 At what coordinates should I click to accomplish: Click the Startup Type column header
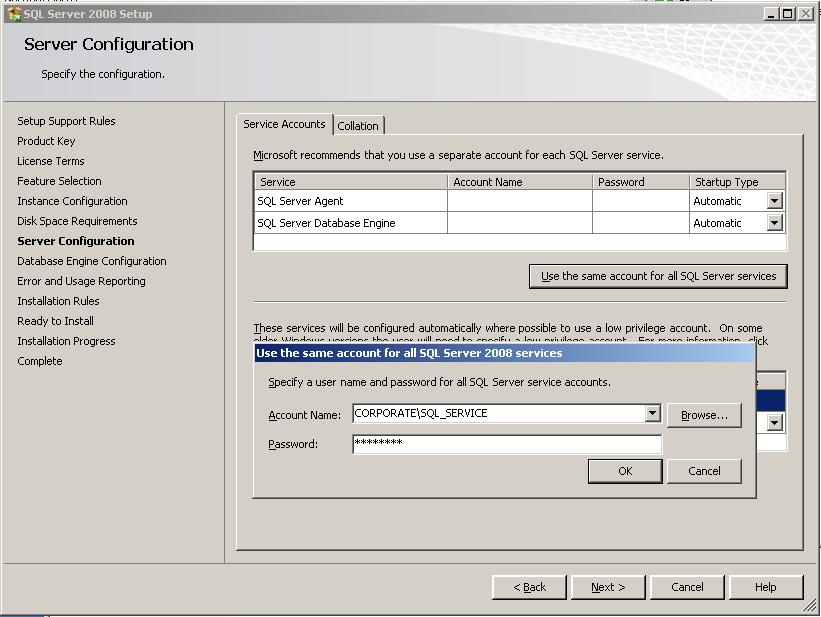(x=737, y=182)
